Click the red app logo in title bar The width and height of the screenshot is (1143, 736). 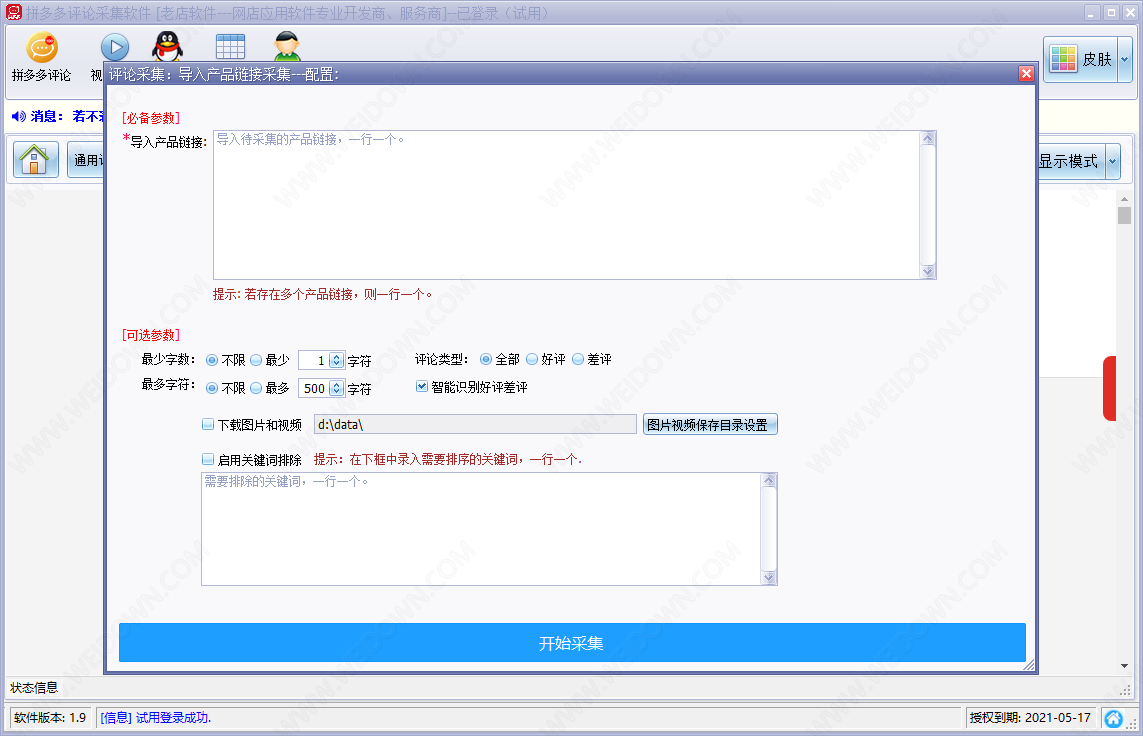(x=14, y=12)
